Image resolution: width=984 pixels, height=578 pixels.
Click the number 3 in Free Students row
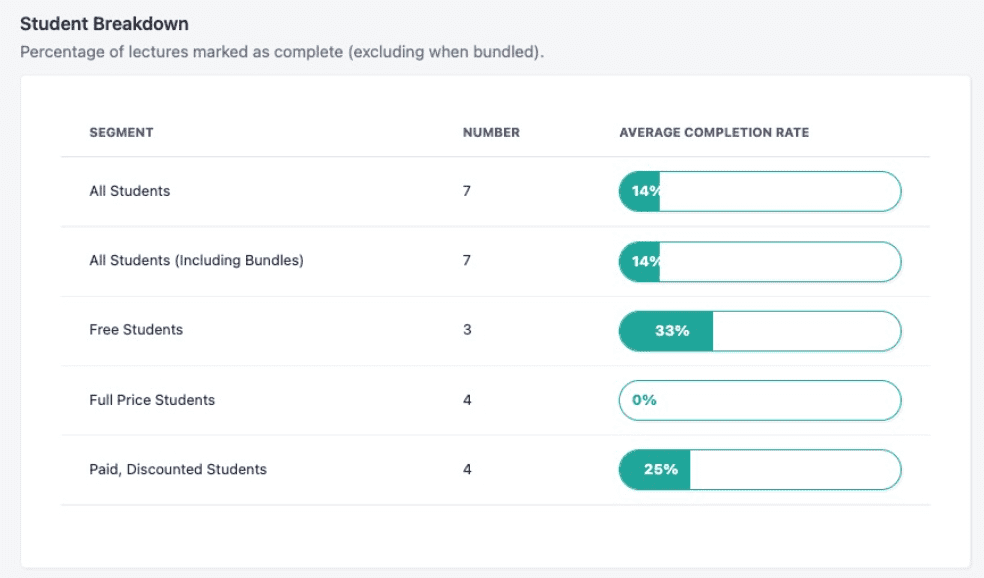tap(467, 329)
